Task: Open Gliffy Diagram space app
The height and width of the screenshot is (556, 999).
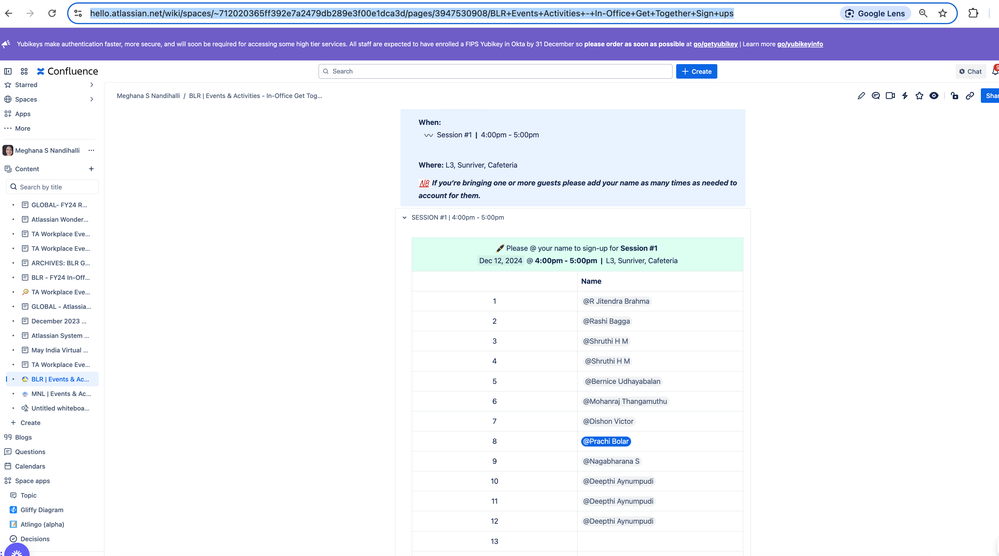Action: pyautogui.click(x=41, y=510)
